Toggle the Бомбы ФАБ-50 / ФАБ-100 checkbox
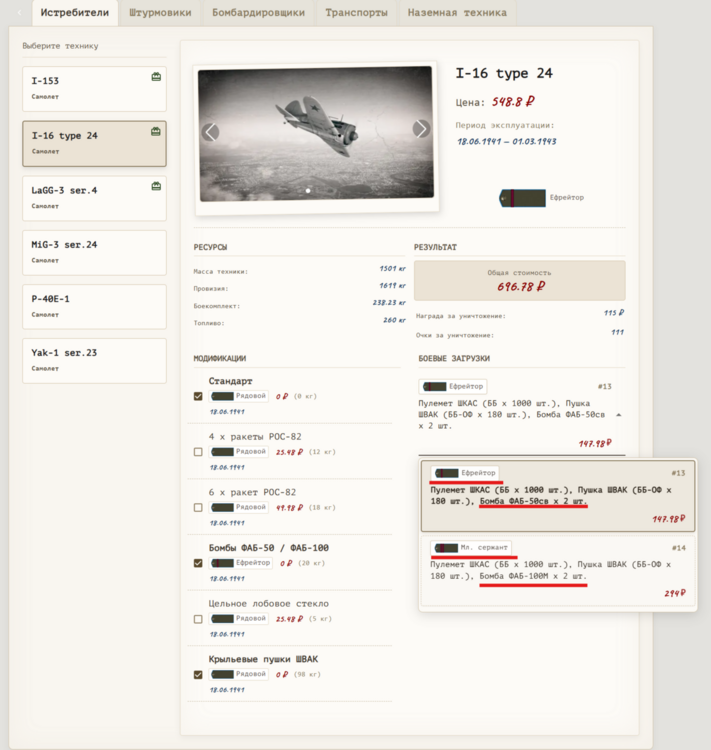Viewport: 711px width, 750px height. pos(198,563)
